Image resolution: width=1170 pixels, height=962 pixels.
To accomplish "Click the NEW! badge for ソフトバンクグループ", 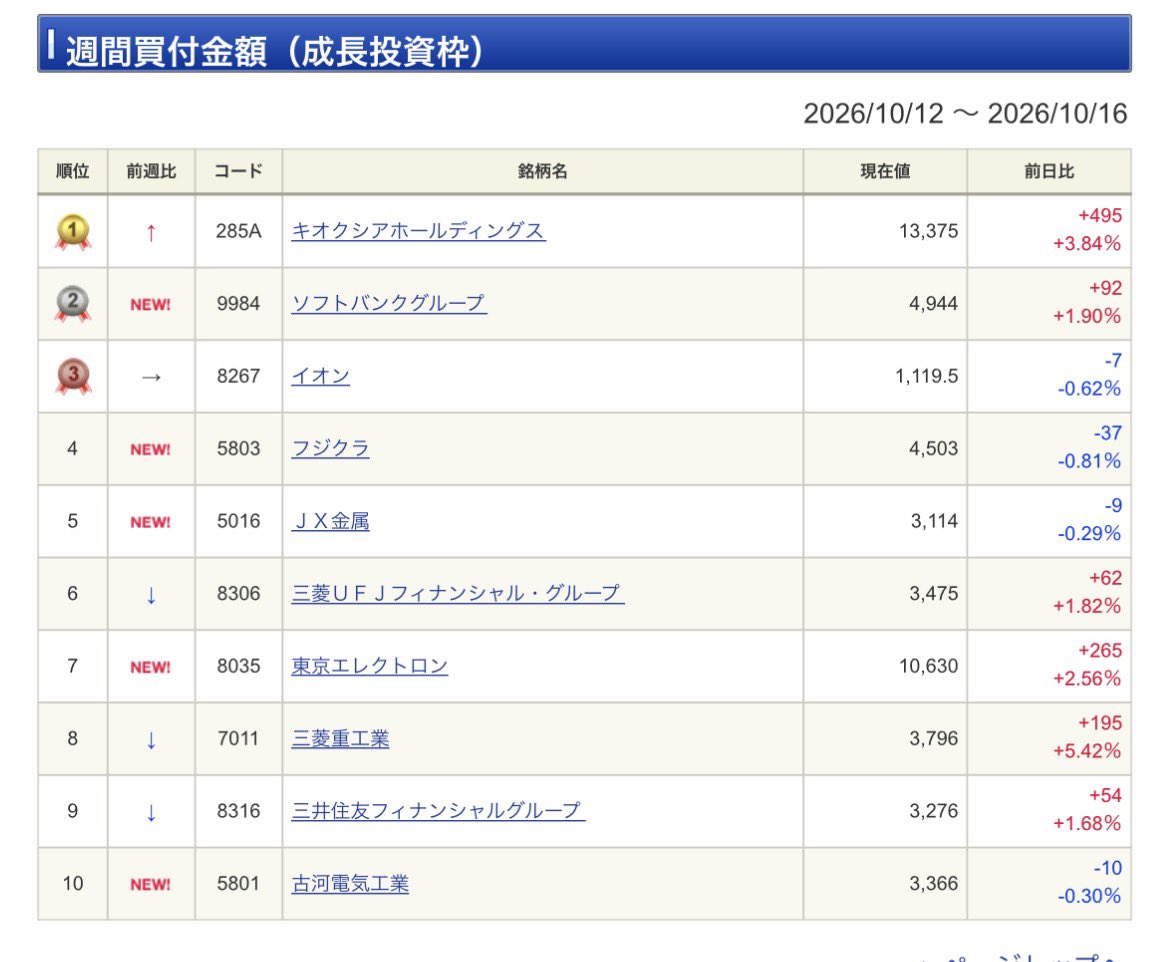I will tap(151, 304).
